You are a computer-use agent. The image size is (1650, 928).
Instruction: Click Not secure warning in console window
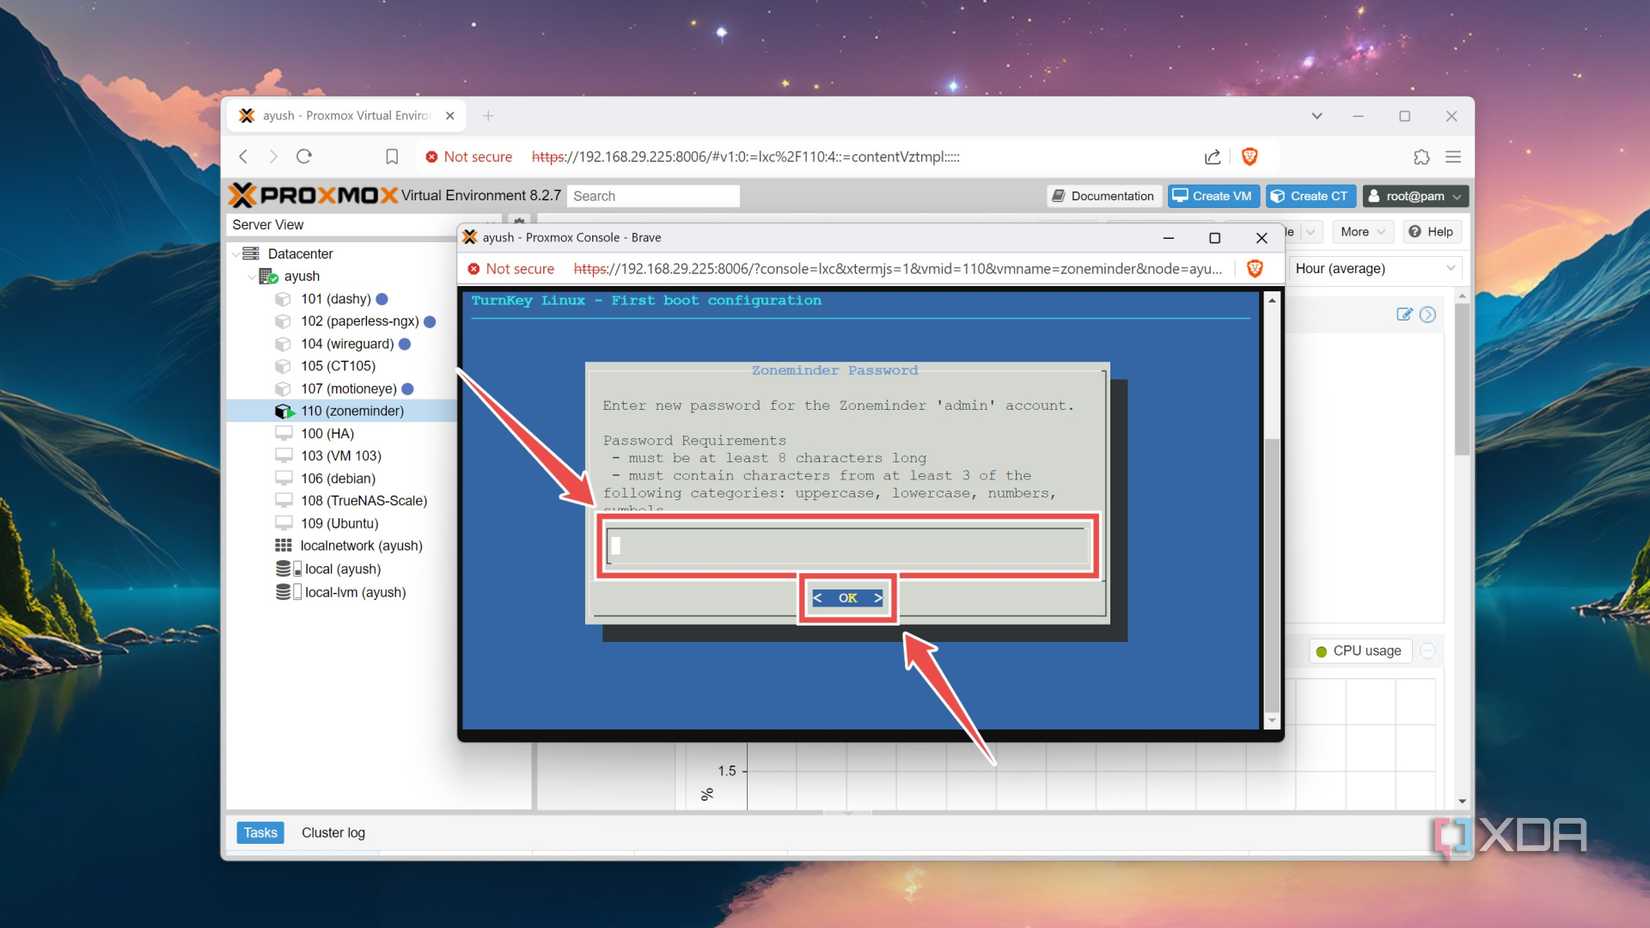point(511,269)
